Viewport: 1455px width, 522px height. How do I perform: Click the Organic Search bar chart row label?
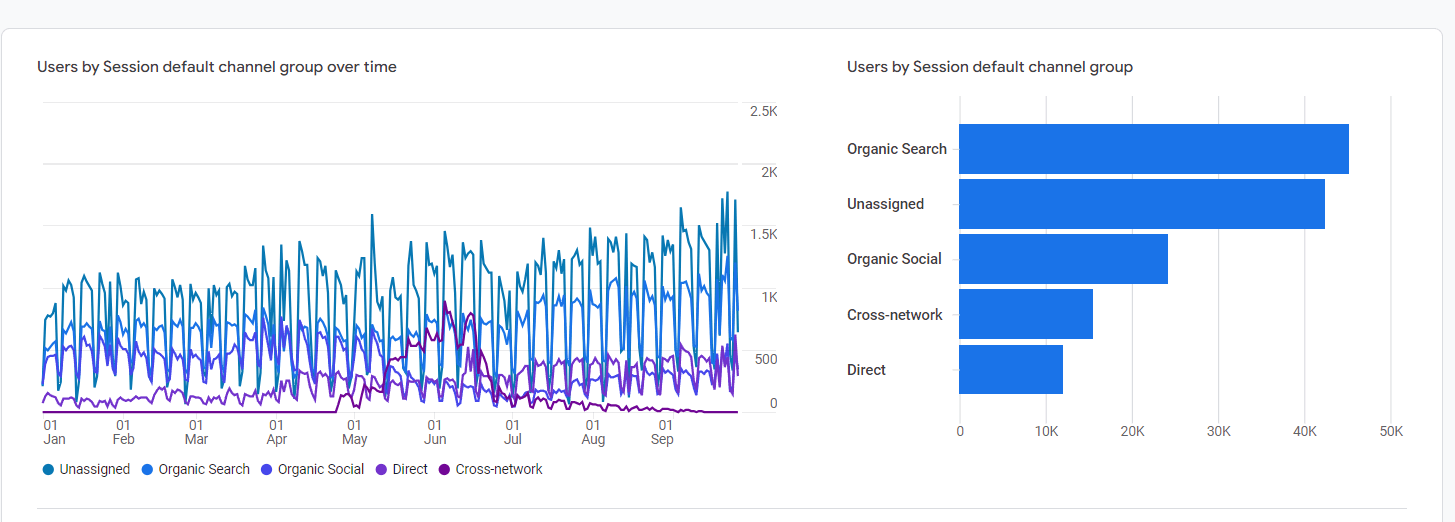coord(896,149)
